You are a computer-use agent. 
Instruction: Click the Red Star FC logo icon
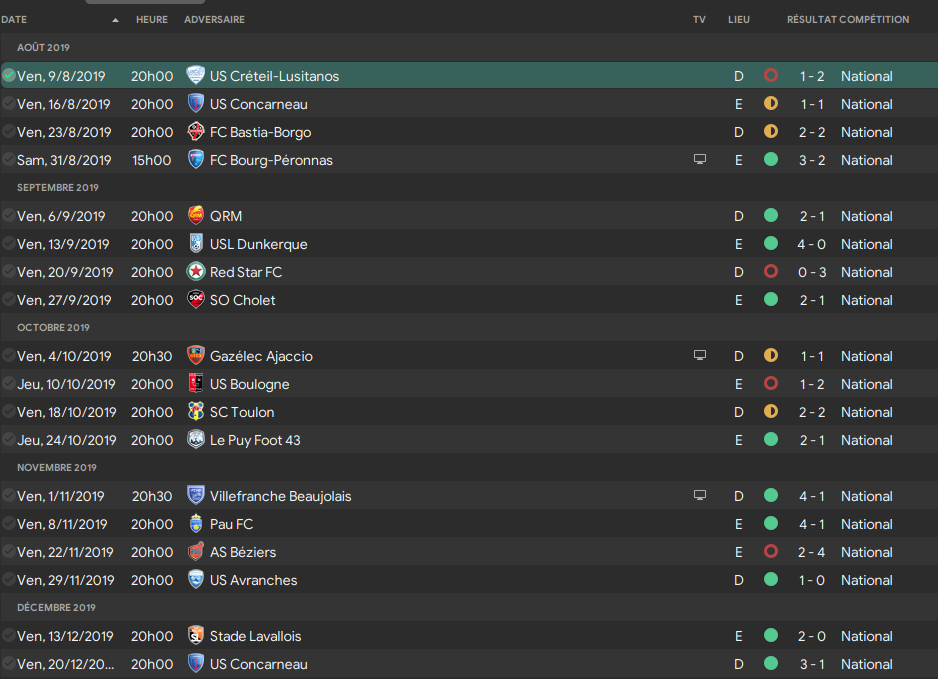[x=196, y=272]
